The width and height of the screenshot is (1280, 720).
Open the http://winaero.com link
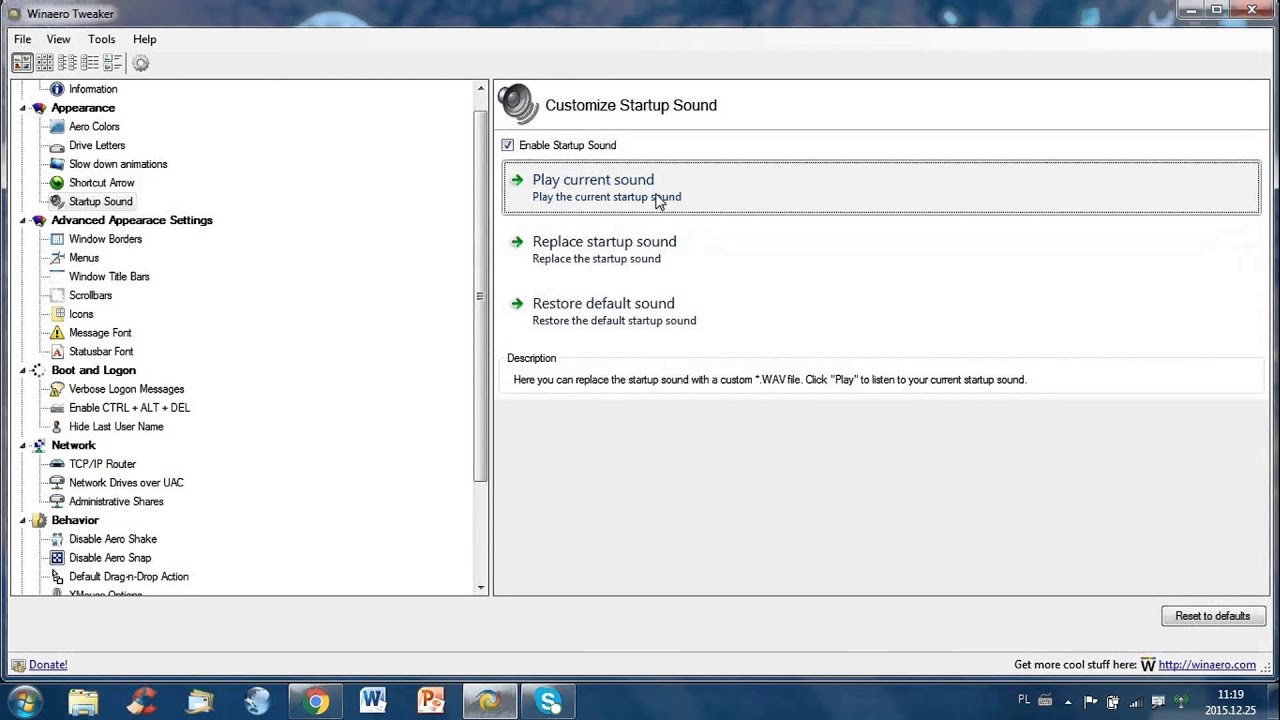point(1207,664)
